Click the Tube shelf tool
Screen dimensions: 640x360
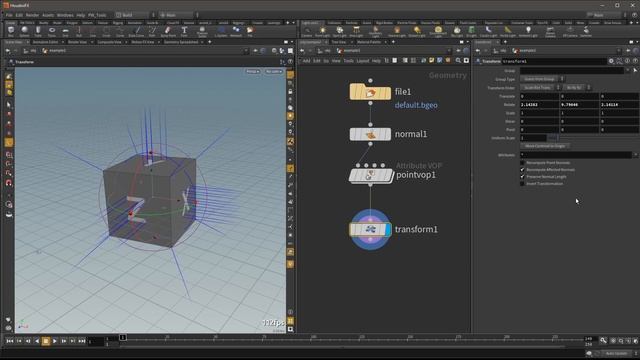click(38, 31)
